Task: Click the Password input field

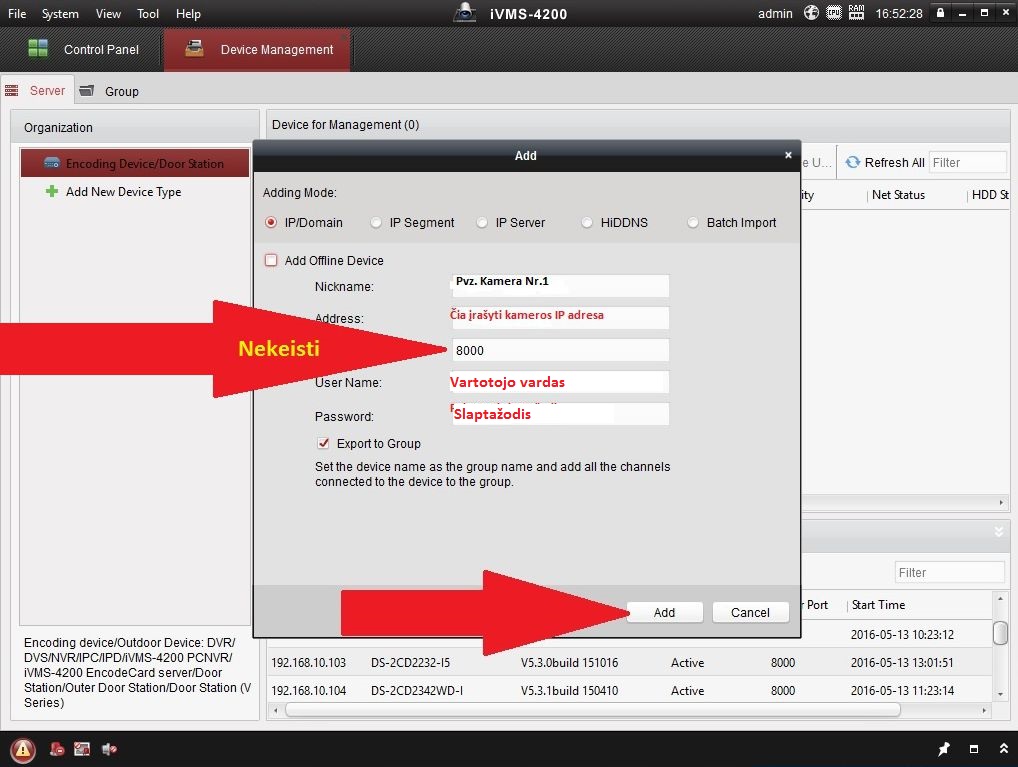Action: pos(560,414)
